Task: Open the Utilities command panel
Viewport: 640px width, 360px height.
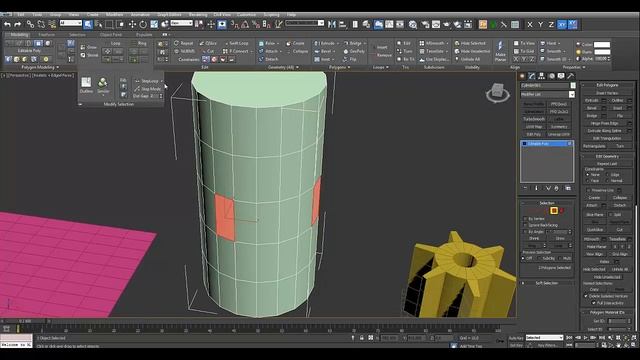Action: (571, 76)
